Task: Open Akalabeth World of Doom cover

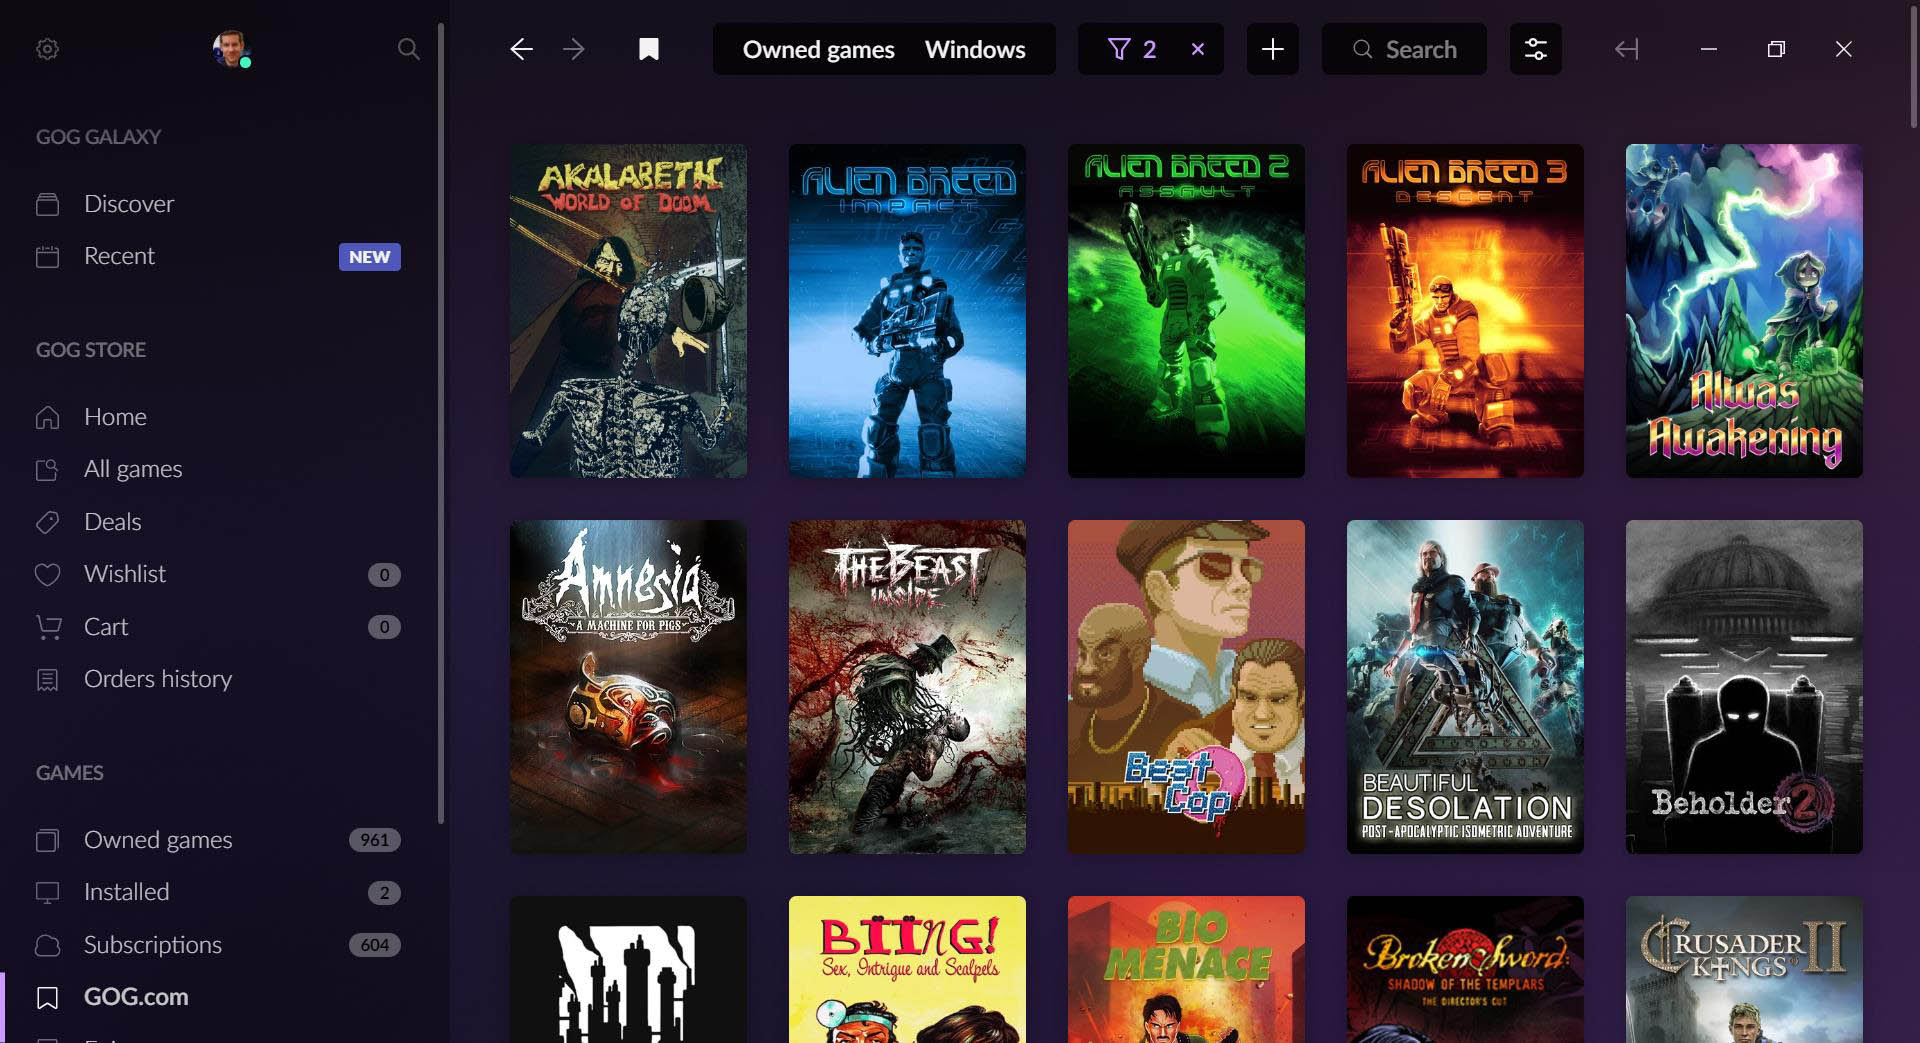Action: coord(628,311)
